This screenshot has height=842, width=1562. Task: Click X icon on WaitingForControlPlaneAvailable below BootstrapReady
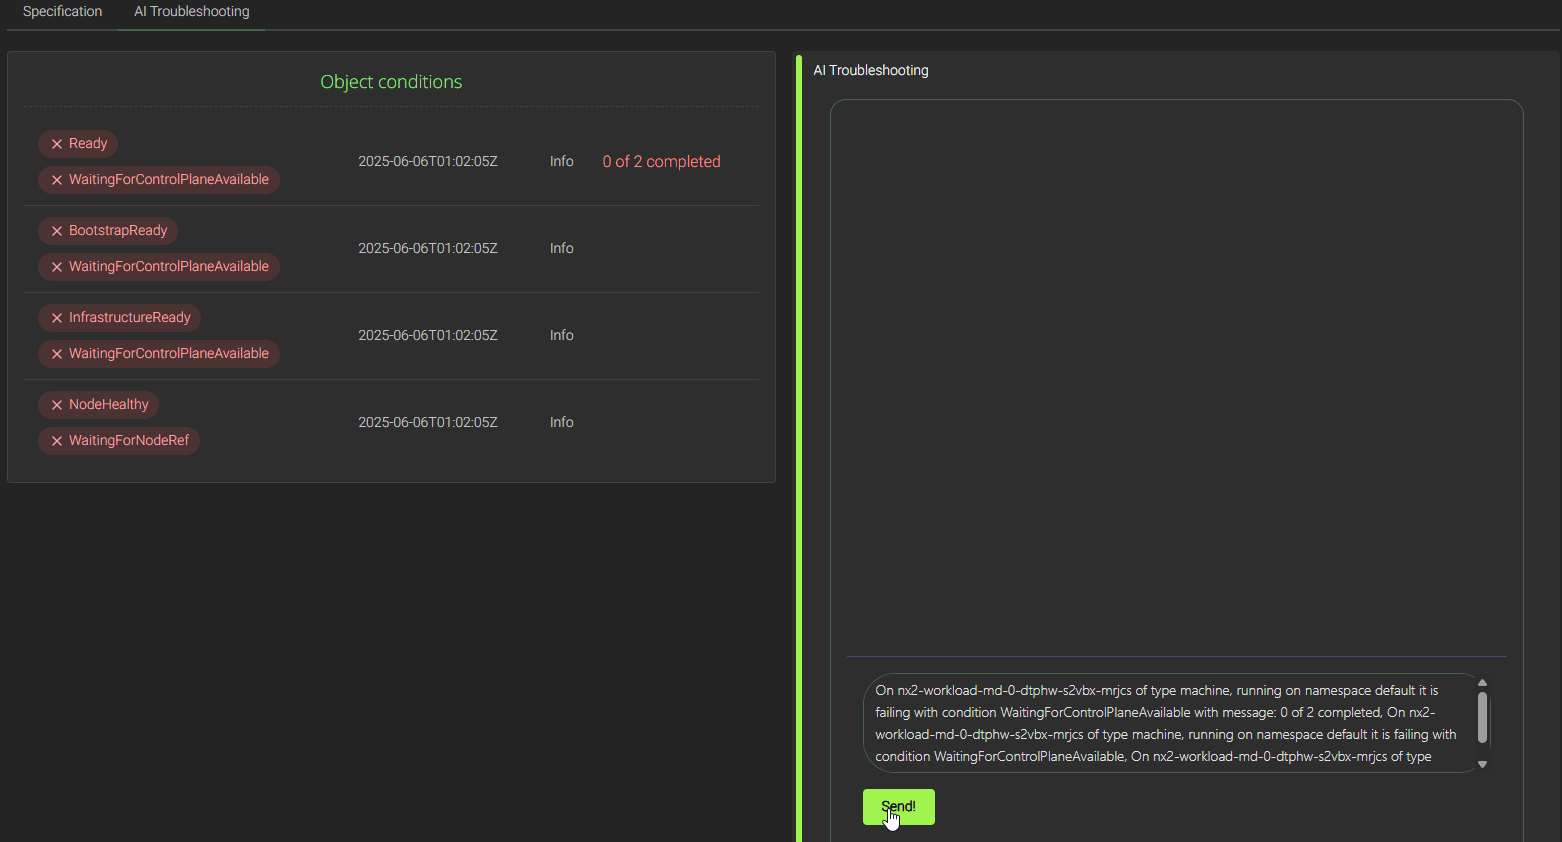(57, 267)
